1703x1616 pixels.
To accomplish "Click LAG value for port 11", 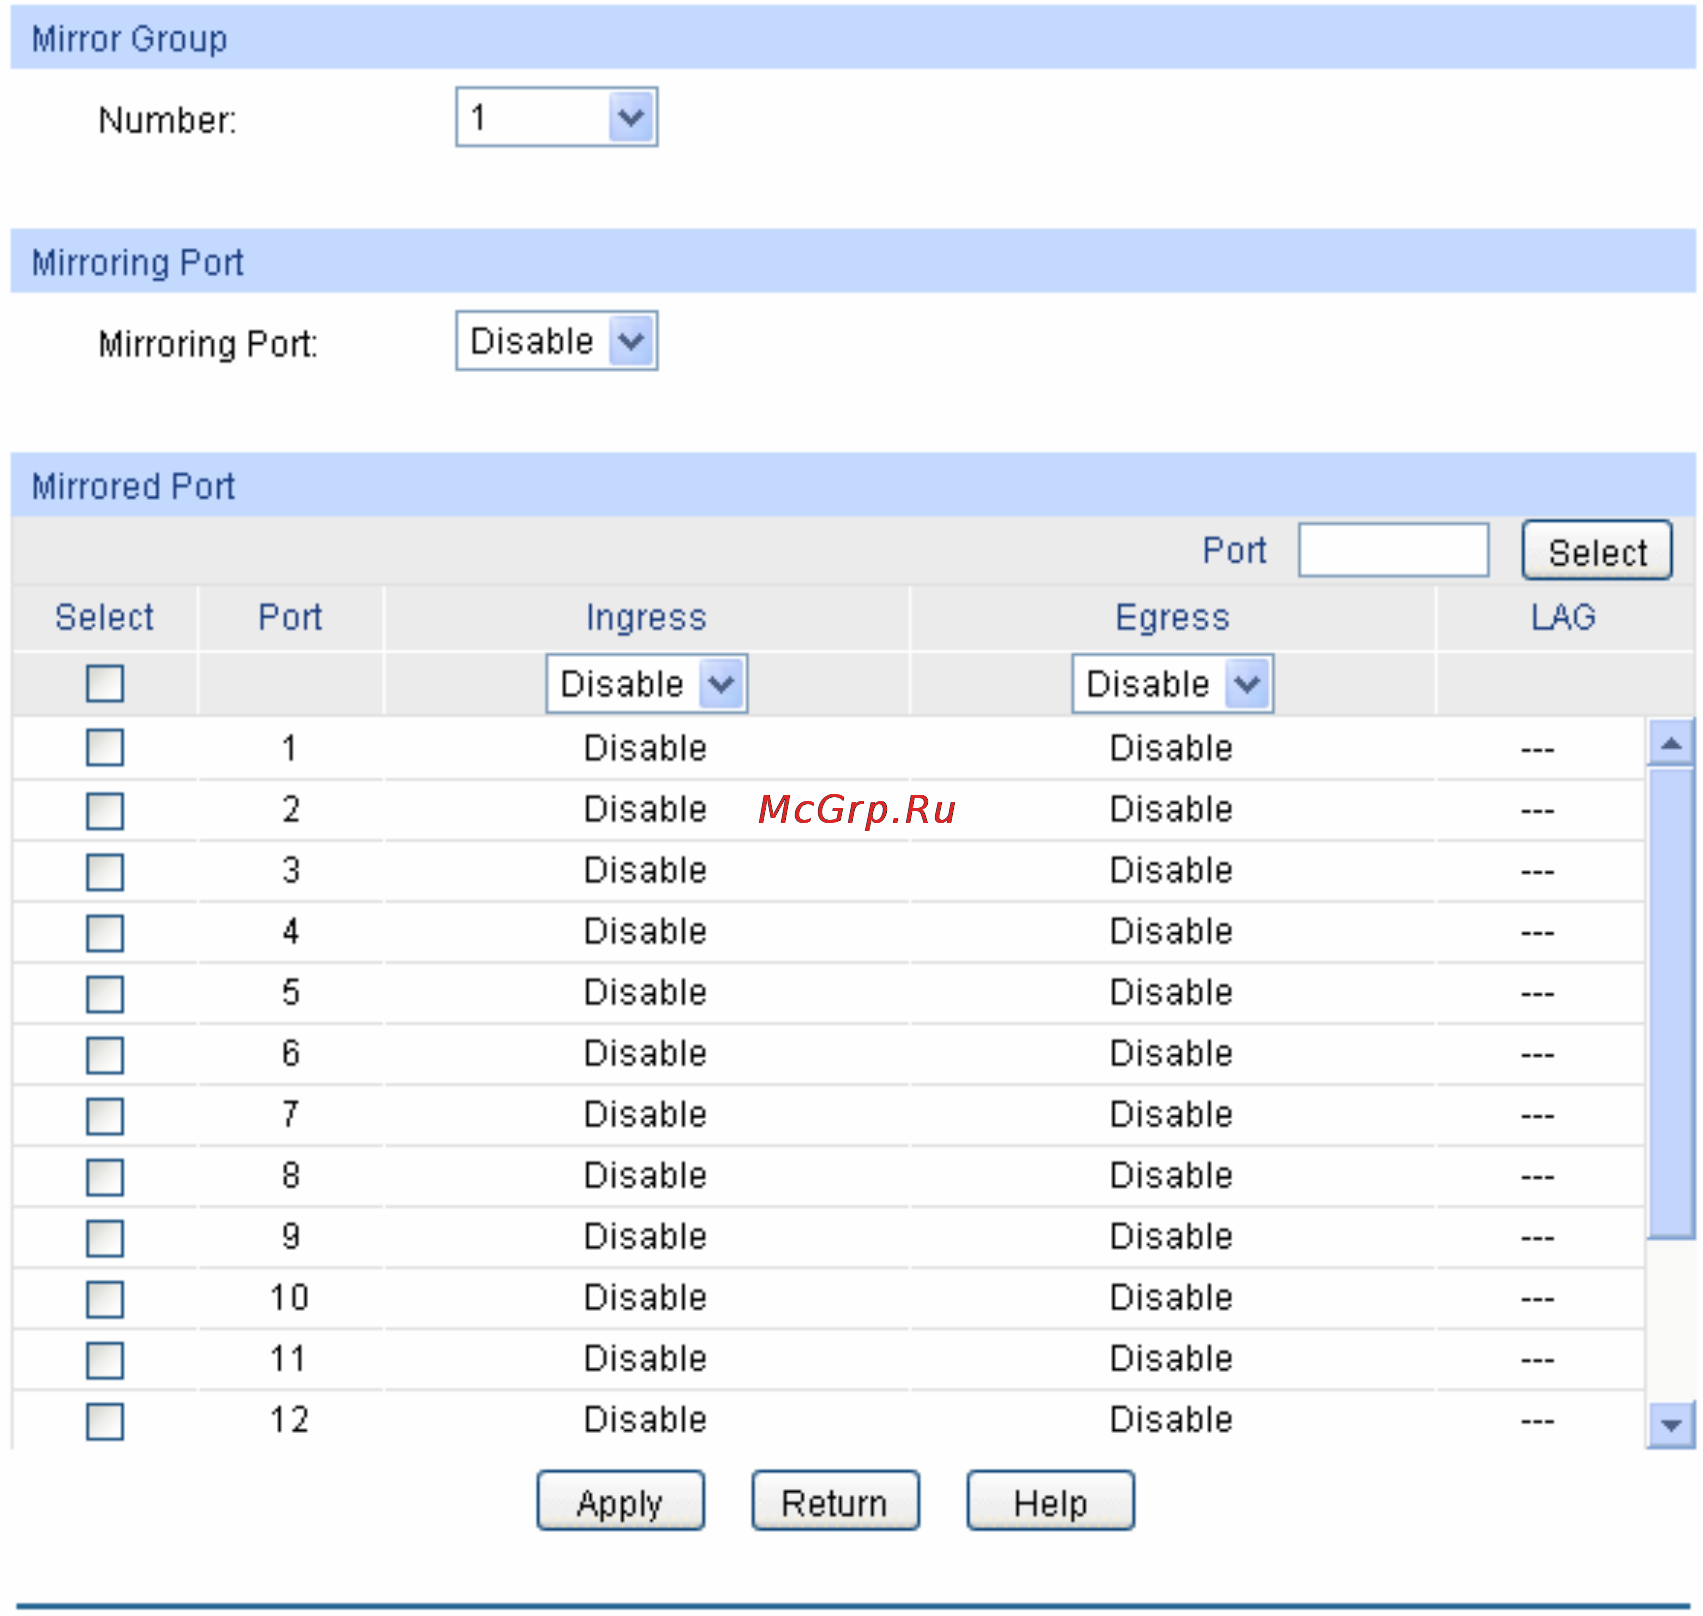I will tap(1538, 1360).
